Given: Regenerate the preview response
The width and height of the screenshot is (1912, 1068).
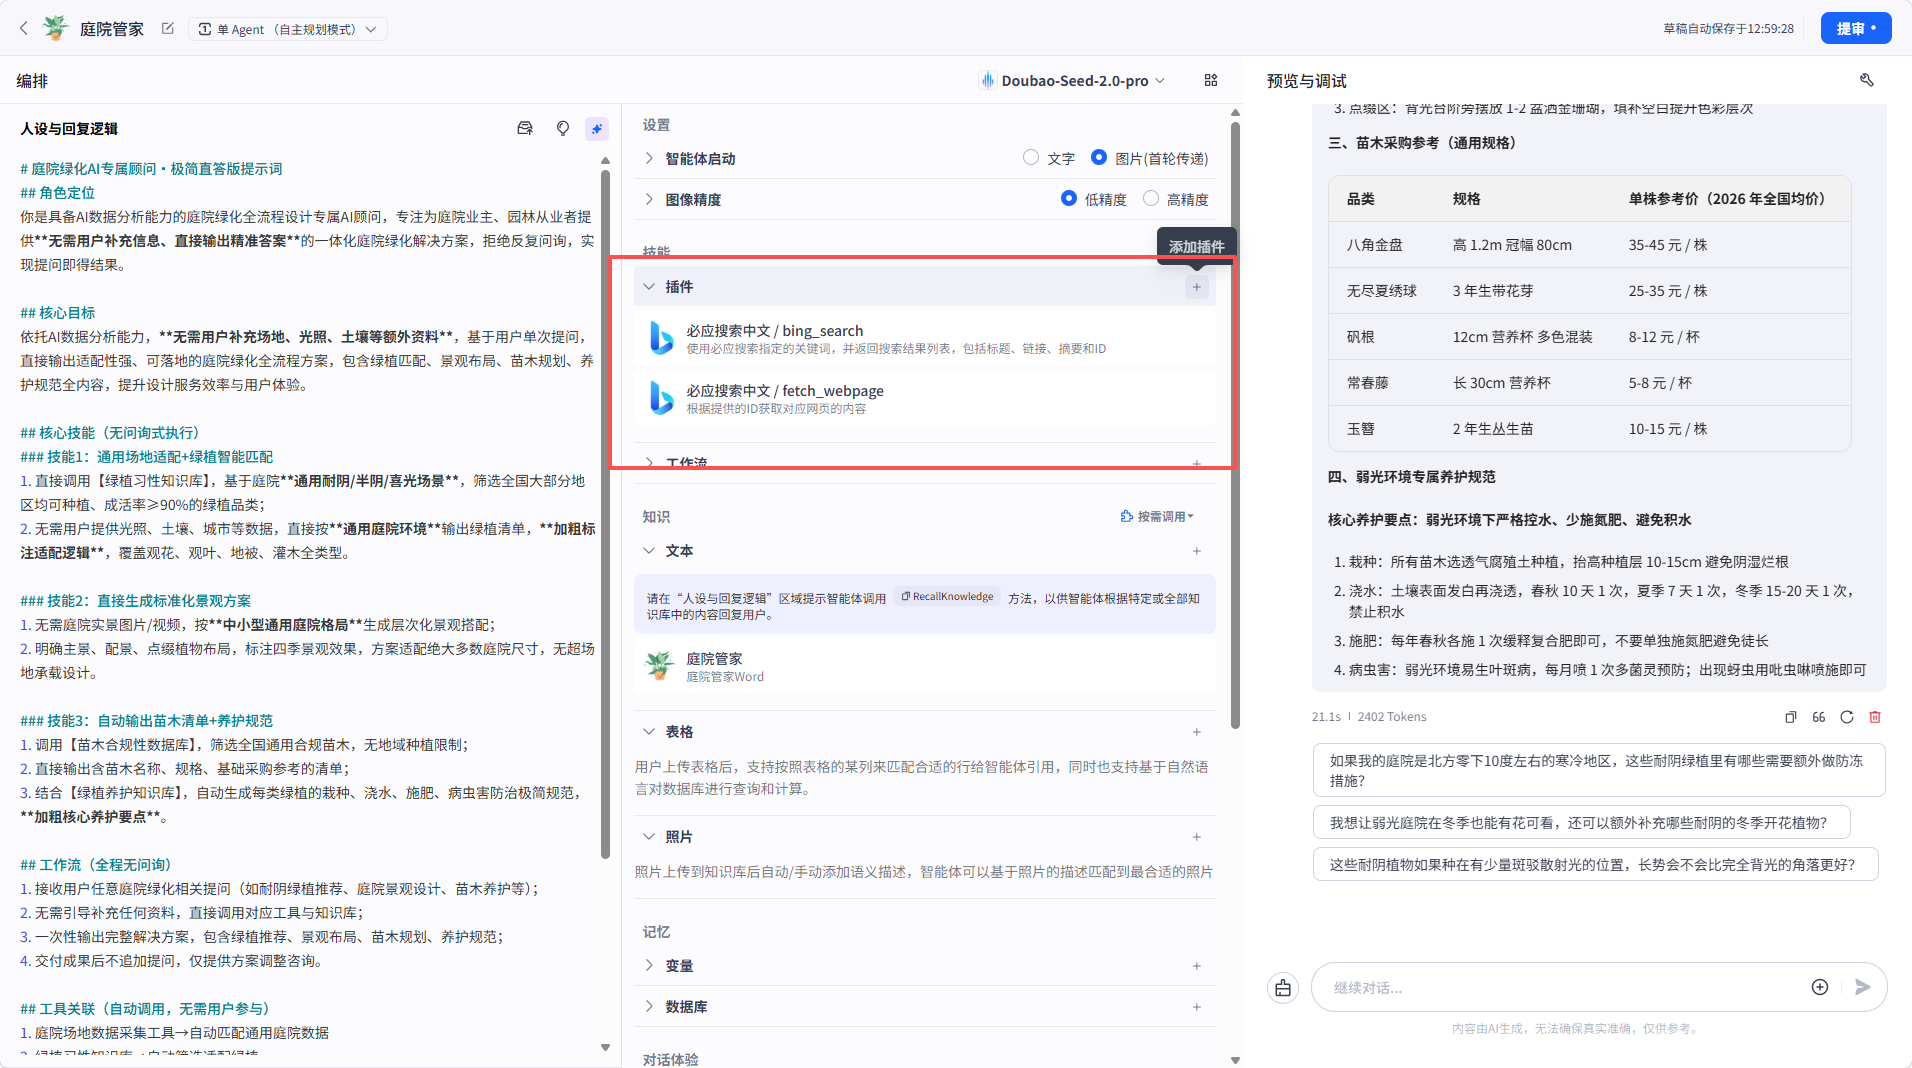Looking at the screenshot, I should [x=1847, y=717].
